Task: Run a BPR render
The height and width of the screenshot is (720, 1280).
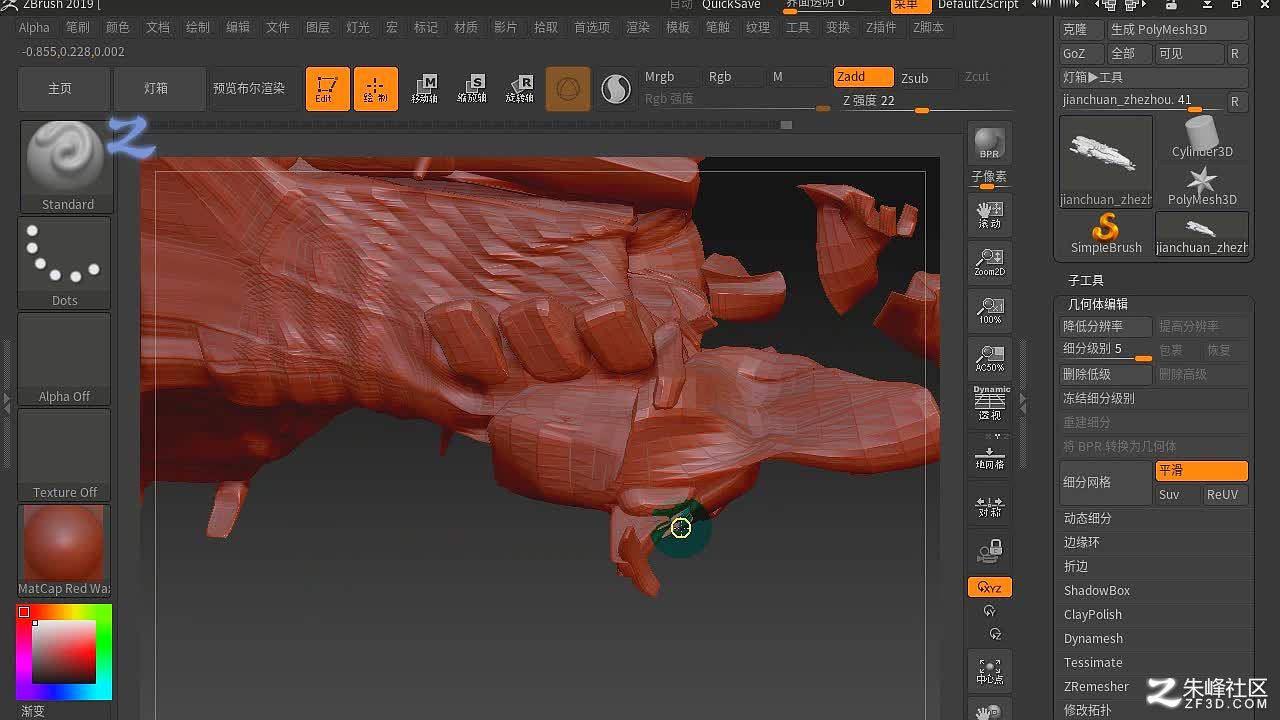Action: [989, 144]
